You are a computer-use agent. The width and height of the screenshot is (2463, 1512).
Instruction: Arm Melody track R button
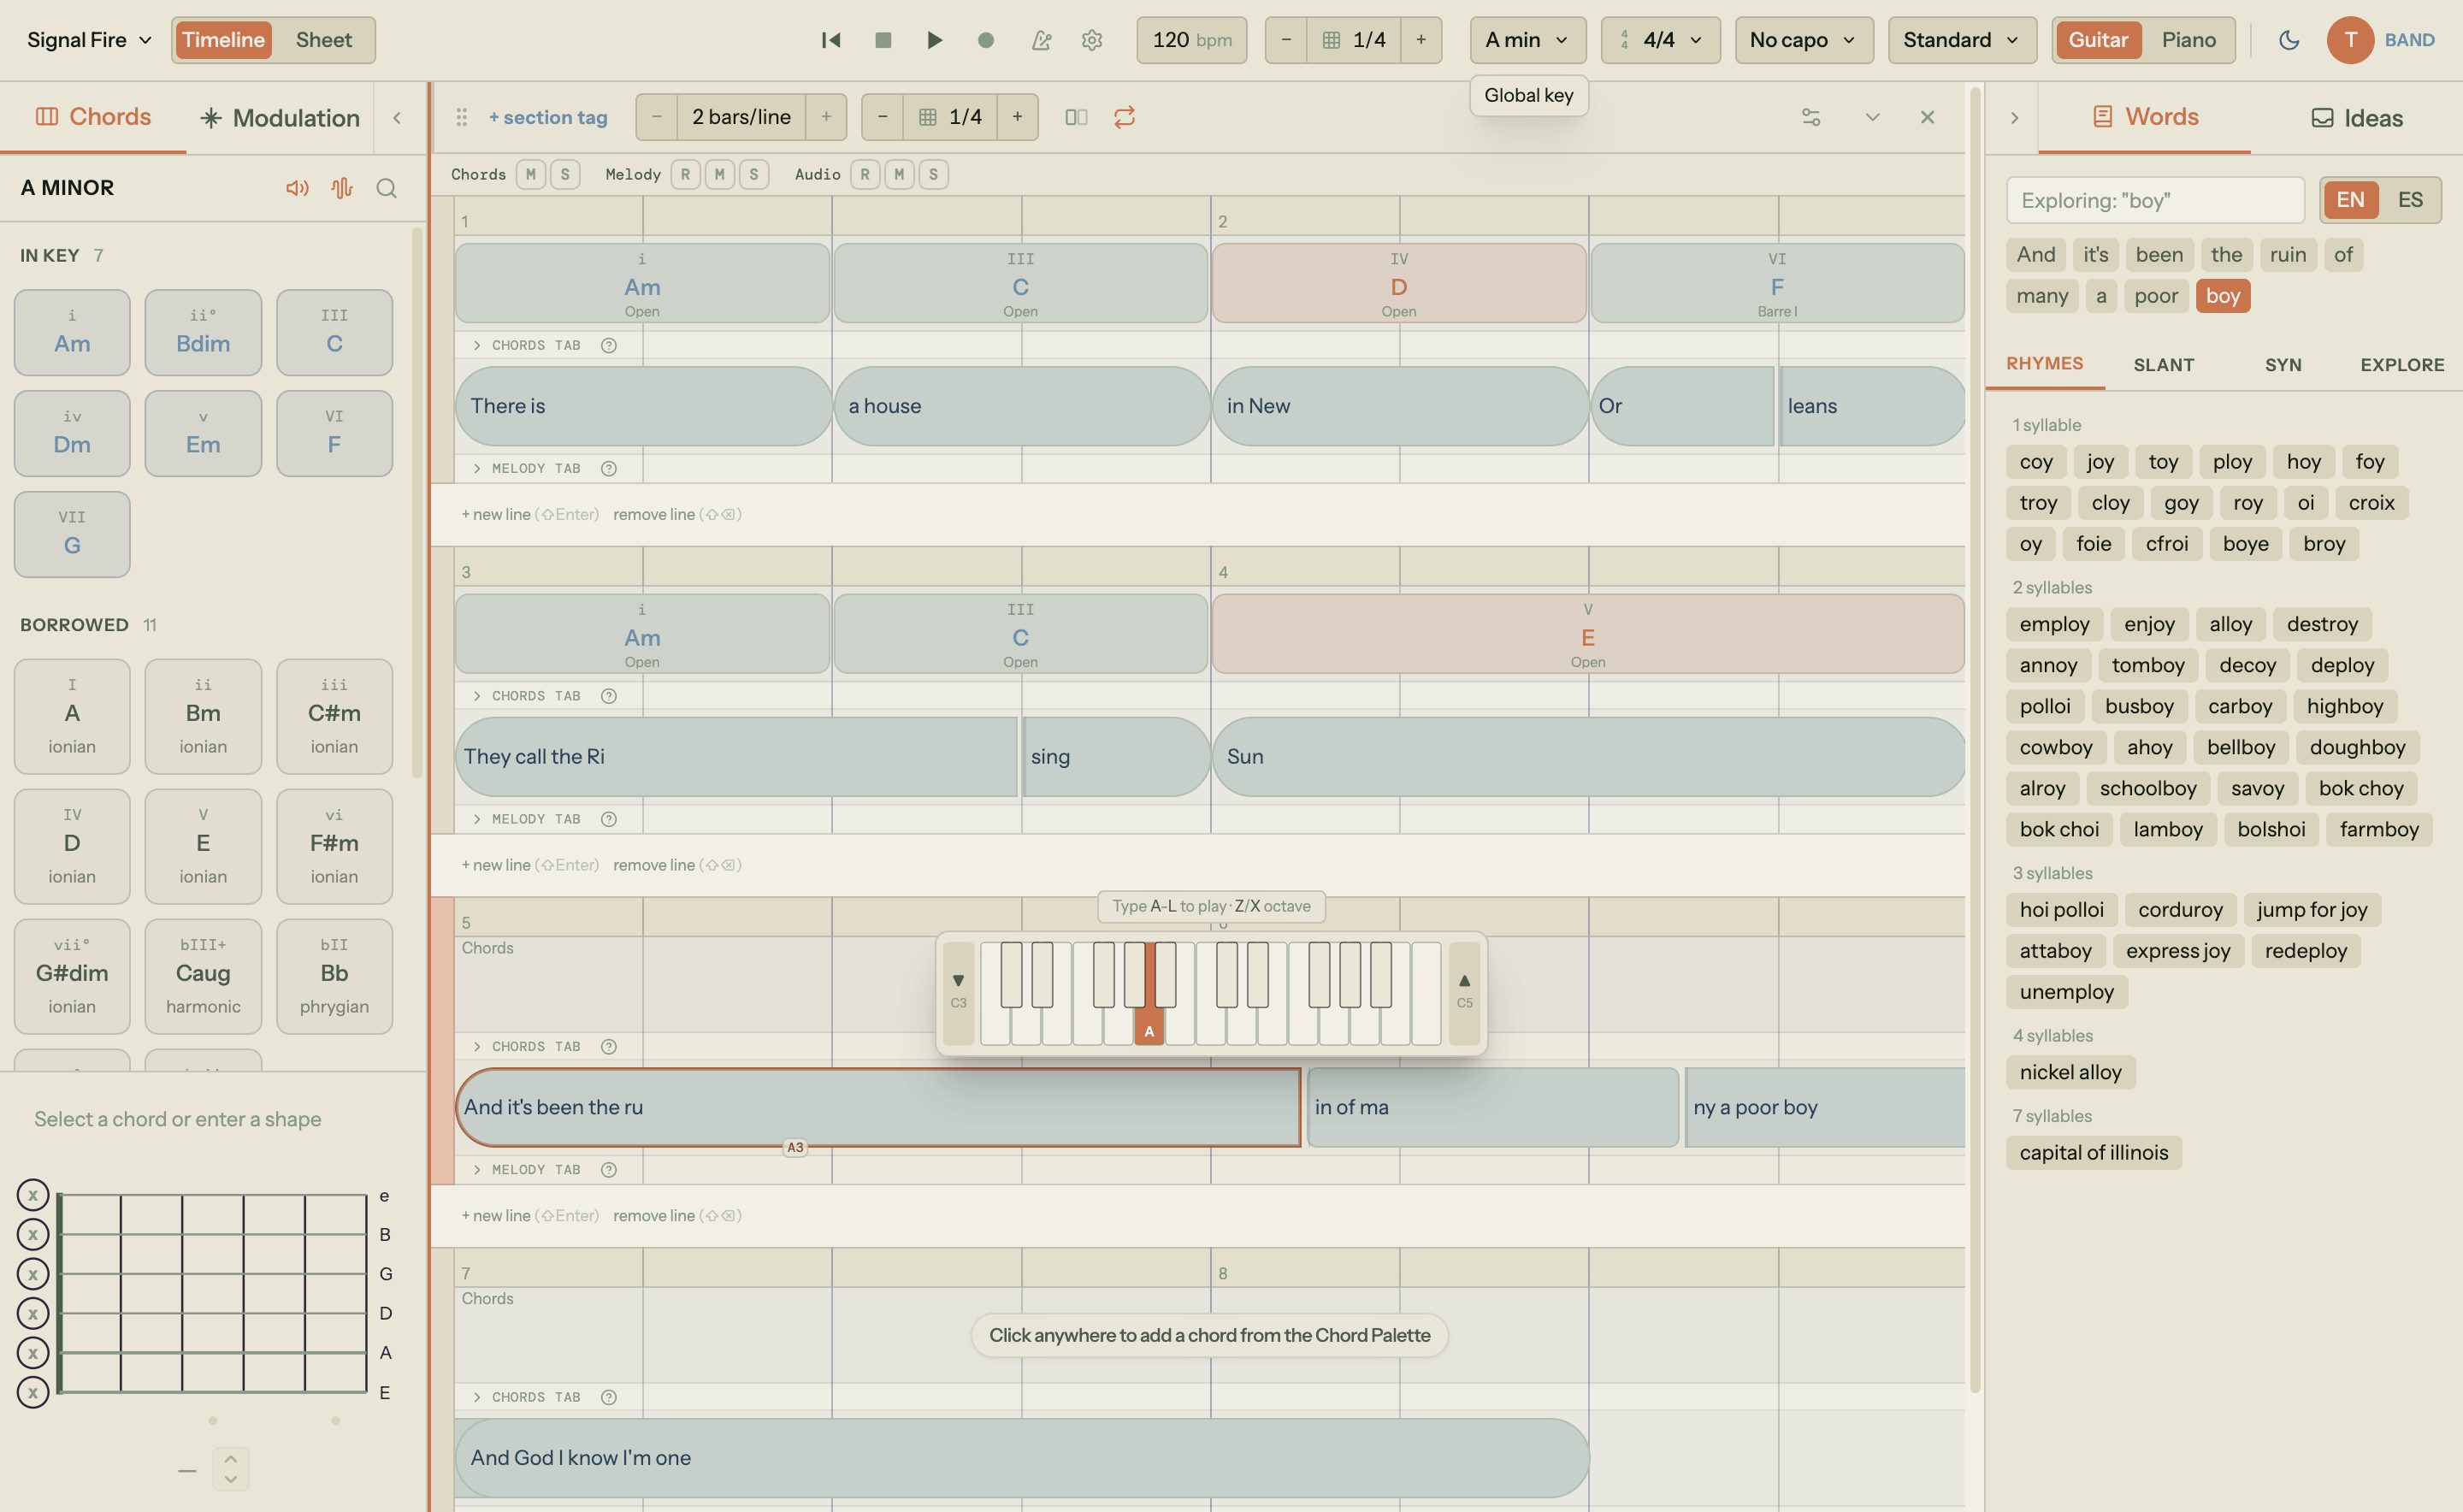pos(685,174)
